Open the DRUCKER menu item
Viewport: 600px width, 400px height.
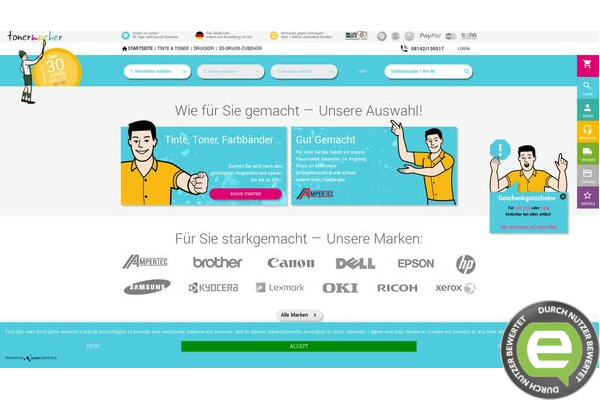(204, 49)
